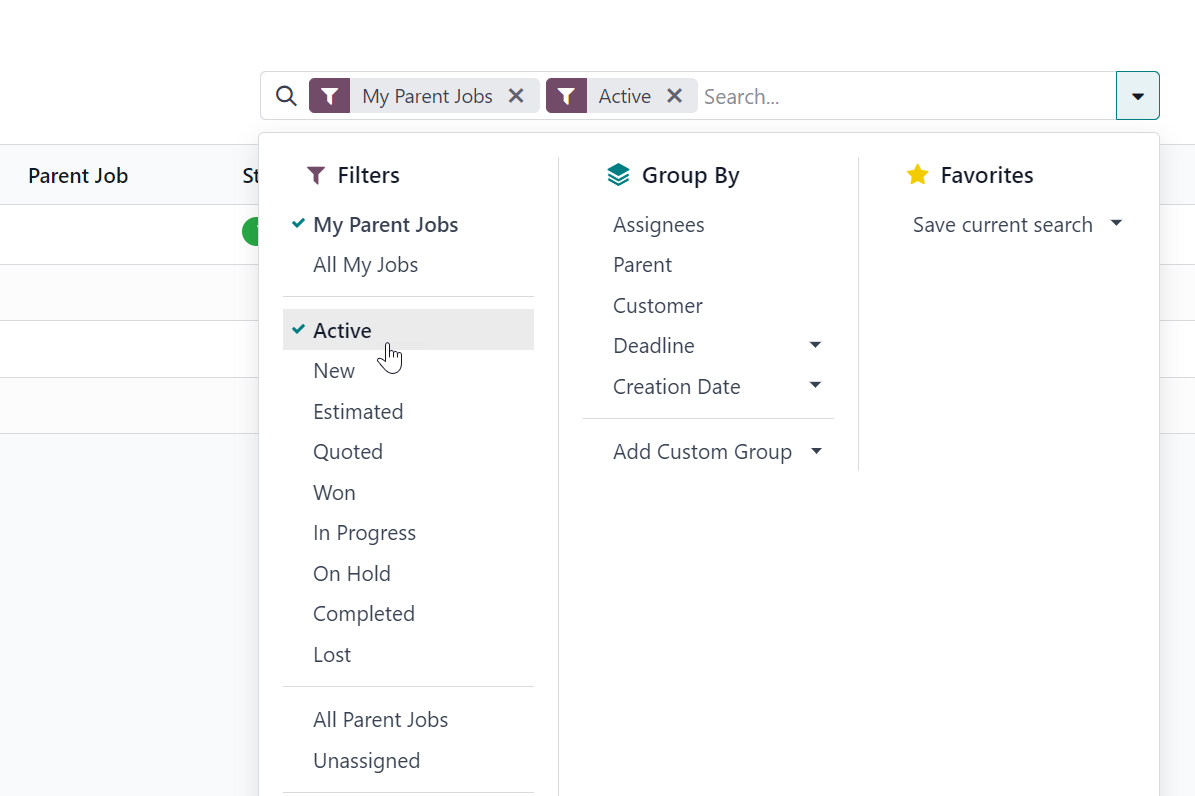
Task: Uncheck the Active filter option
Action: (x=342, y=331)
